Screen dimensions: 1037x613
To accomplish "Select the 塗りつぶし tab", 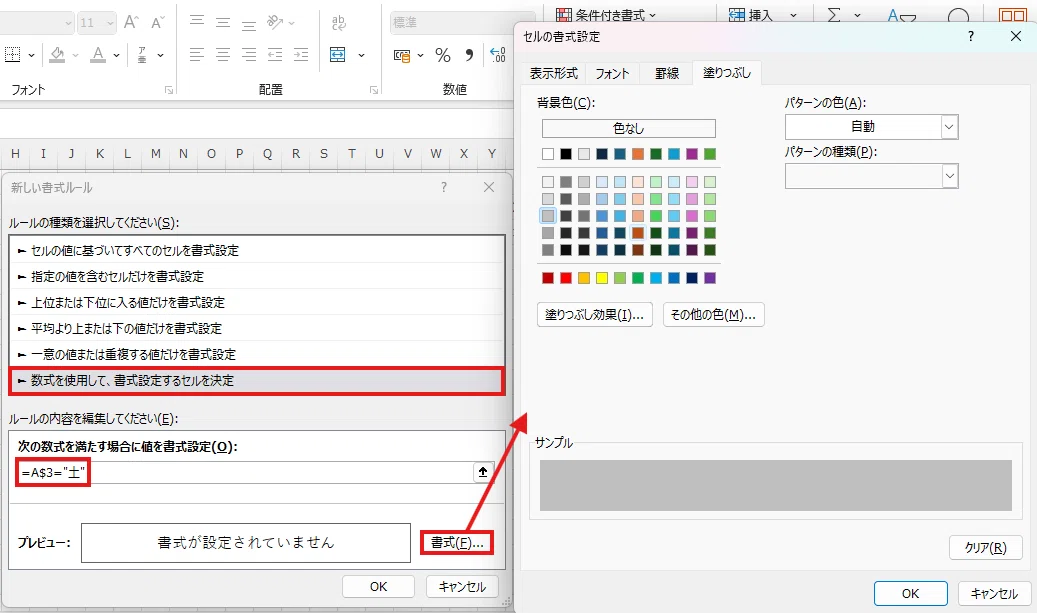I will (727, 73).
